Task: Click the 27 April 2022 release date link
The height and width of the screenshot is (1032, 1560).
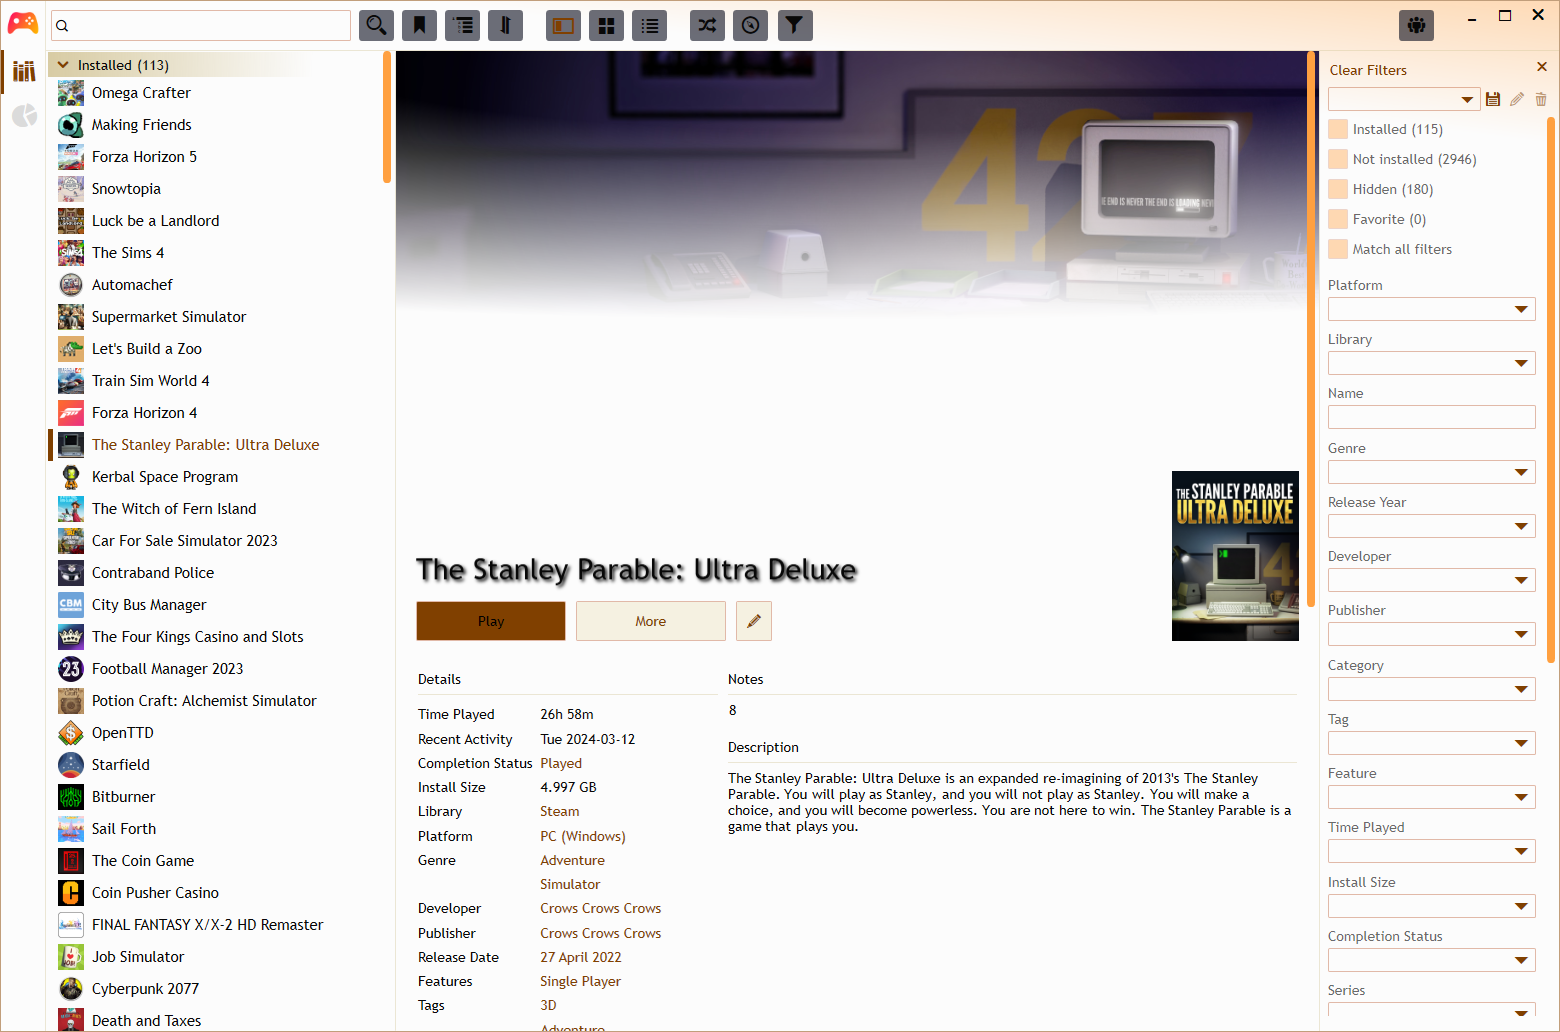Action: click(x=581, y=957)
